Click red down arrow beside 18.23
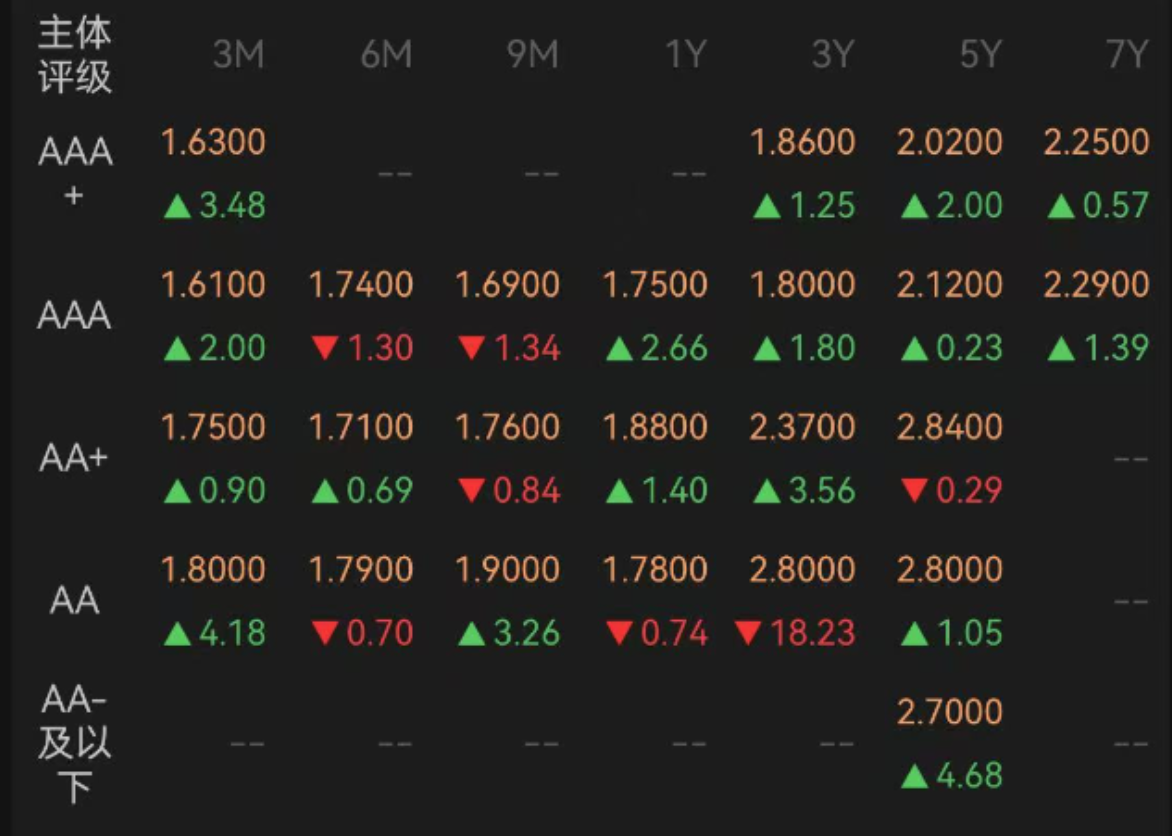Image resolution: width=1172 pixels, height=836 pixels. pos(747,633)
